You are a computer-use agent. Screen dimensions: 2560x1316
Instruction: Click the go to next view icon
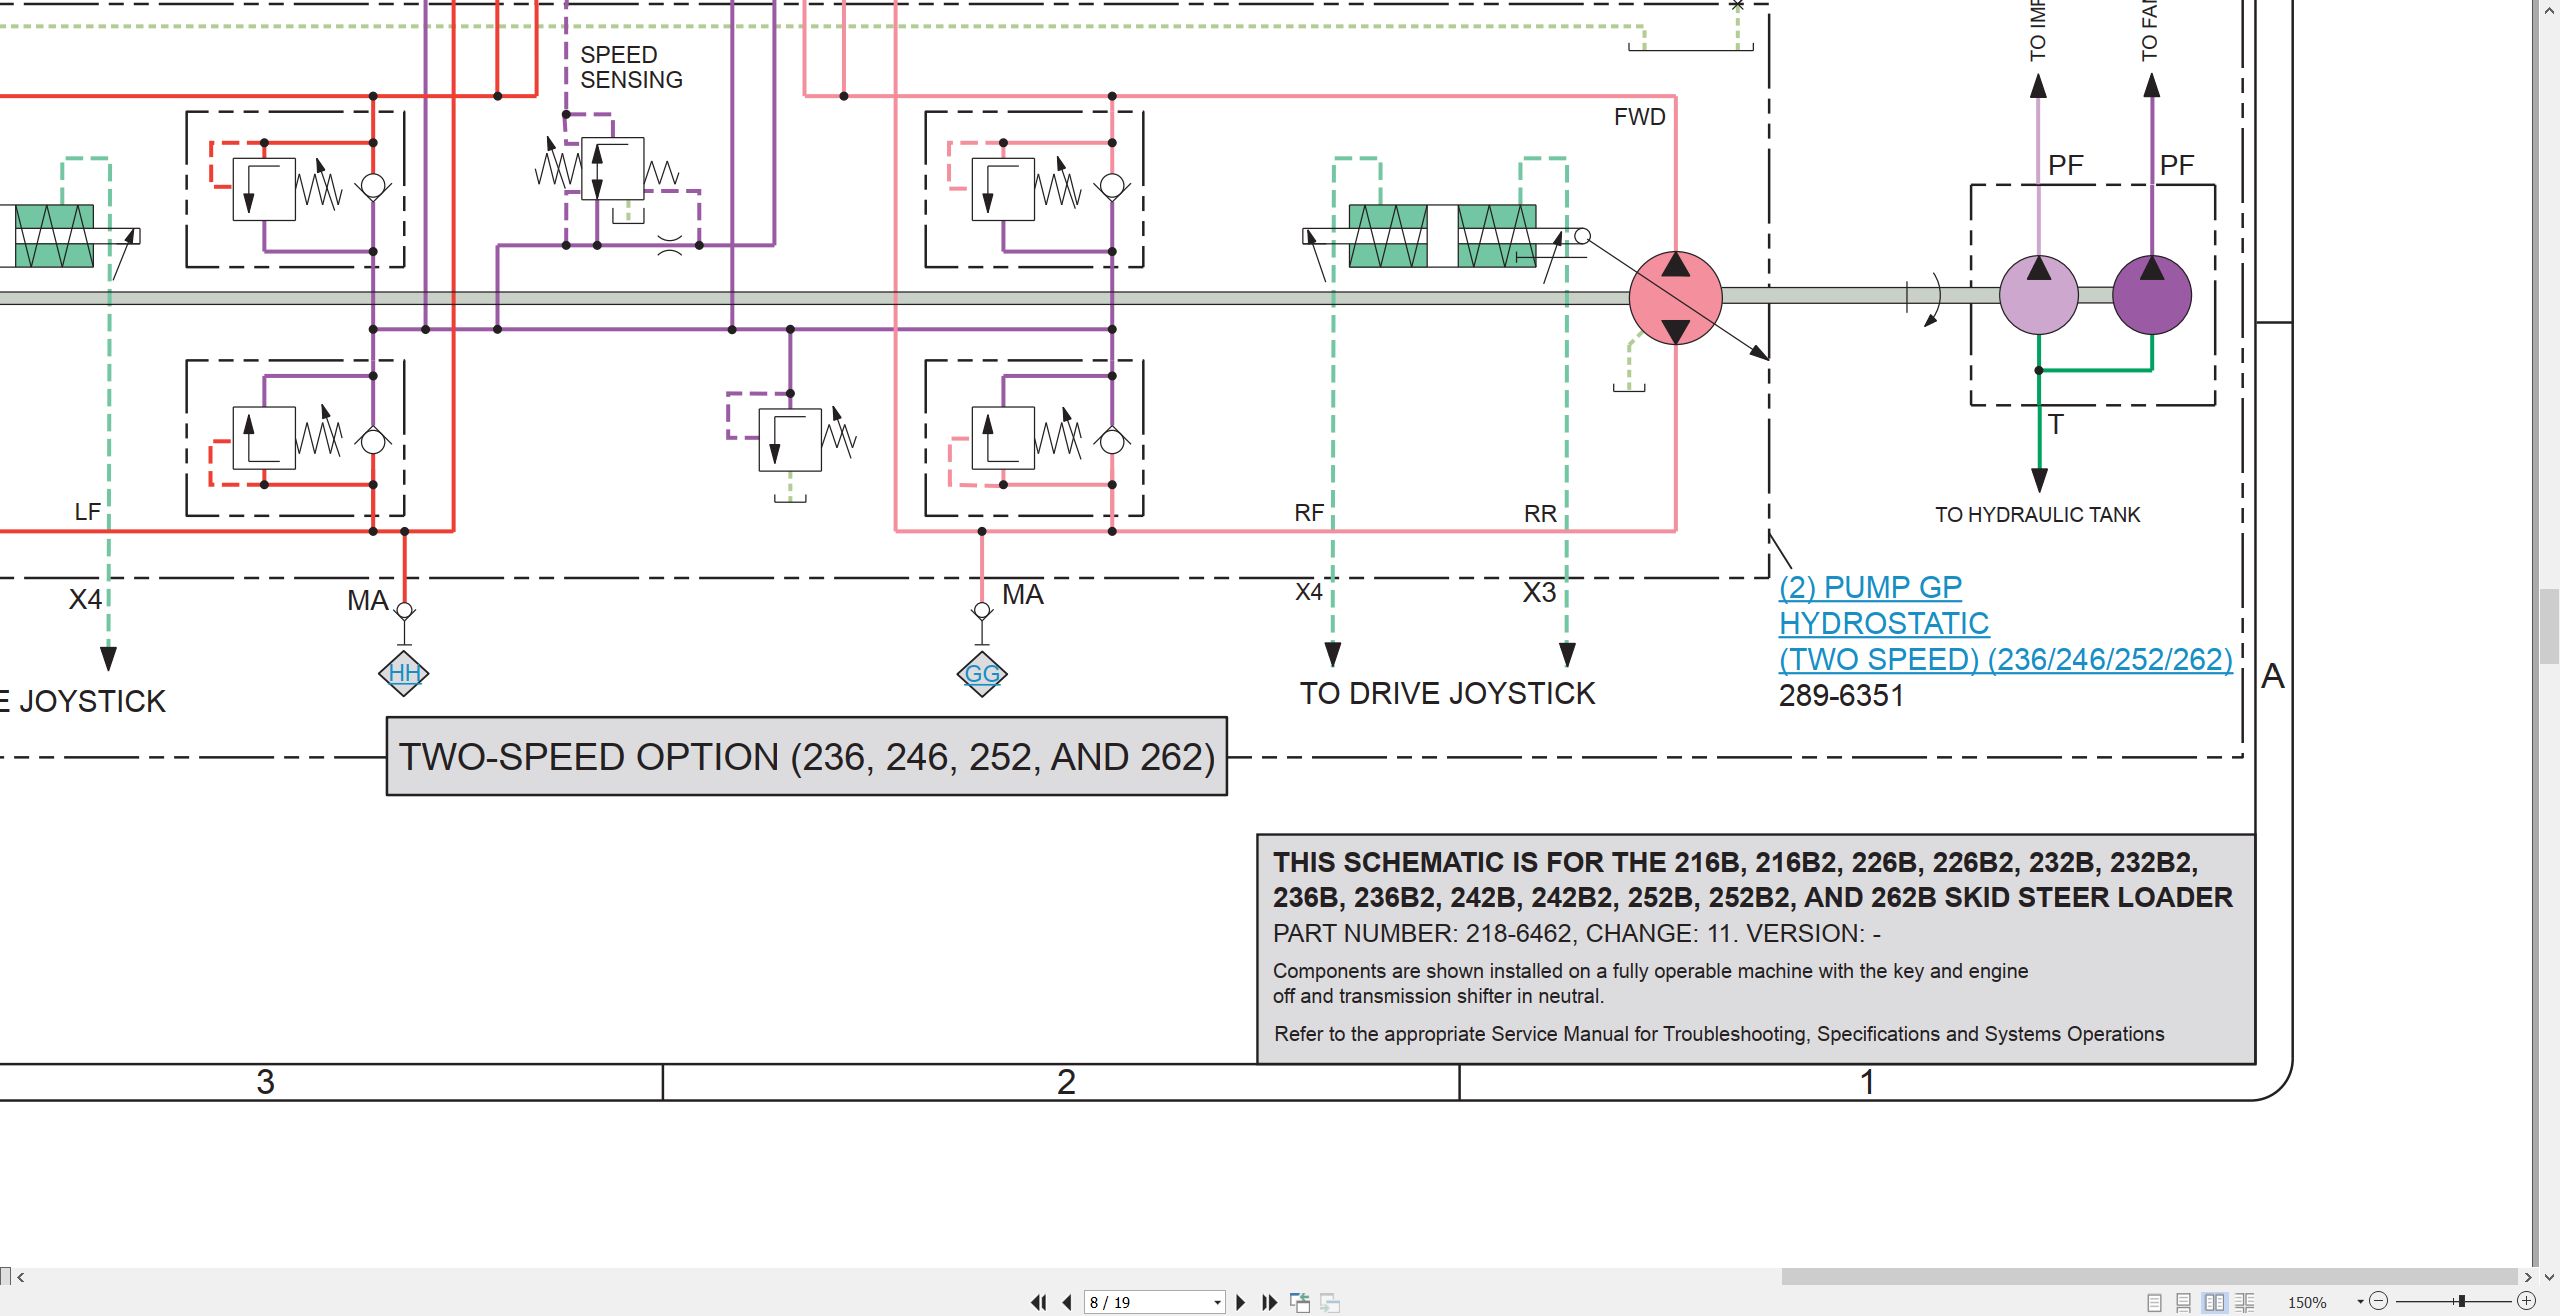click(x=1330, y=1303)
